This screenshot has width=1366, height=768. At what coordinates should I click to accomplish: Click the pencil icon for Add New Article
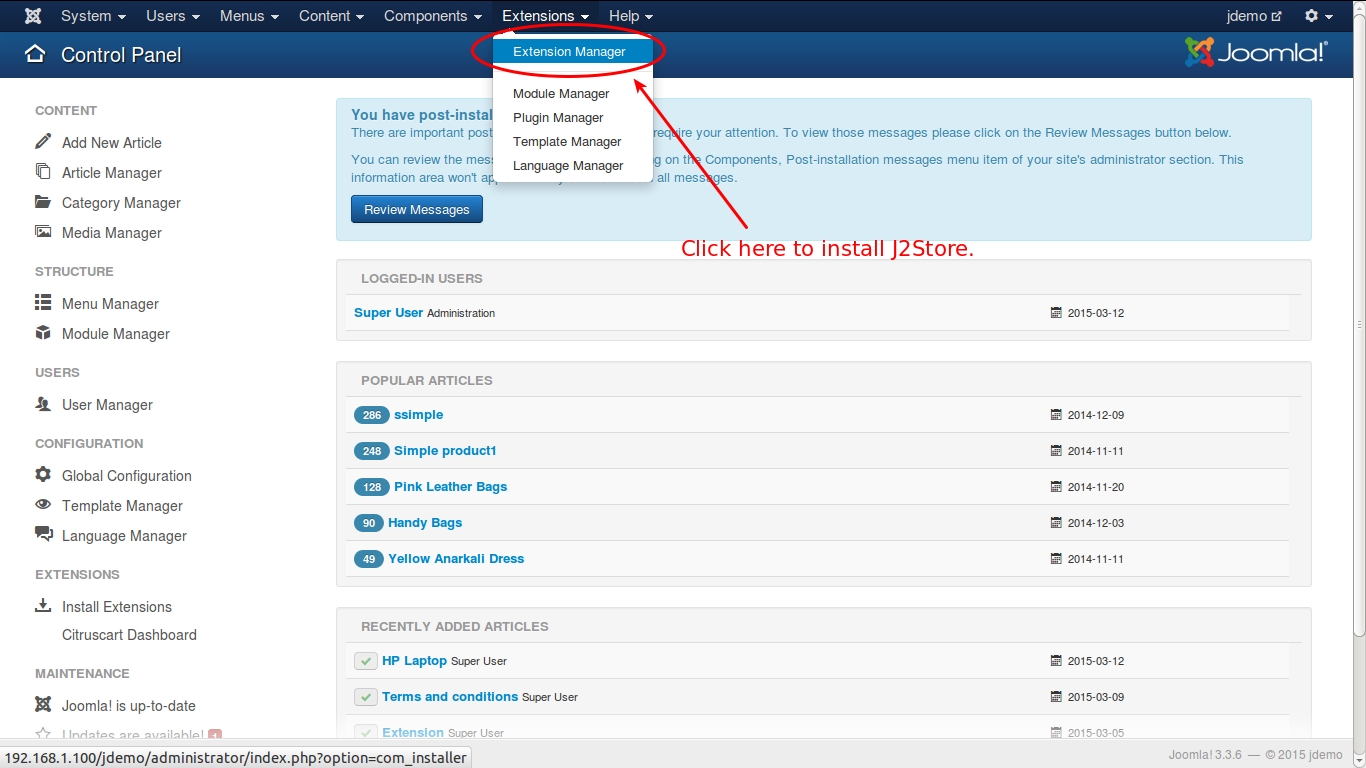click(43, 142)
